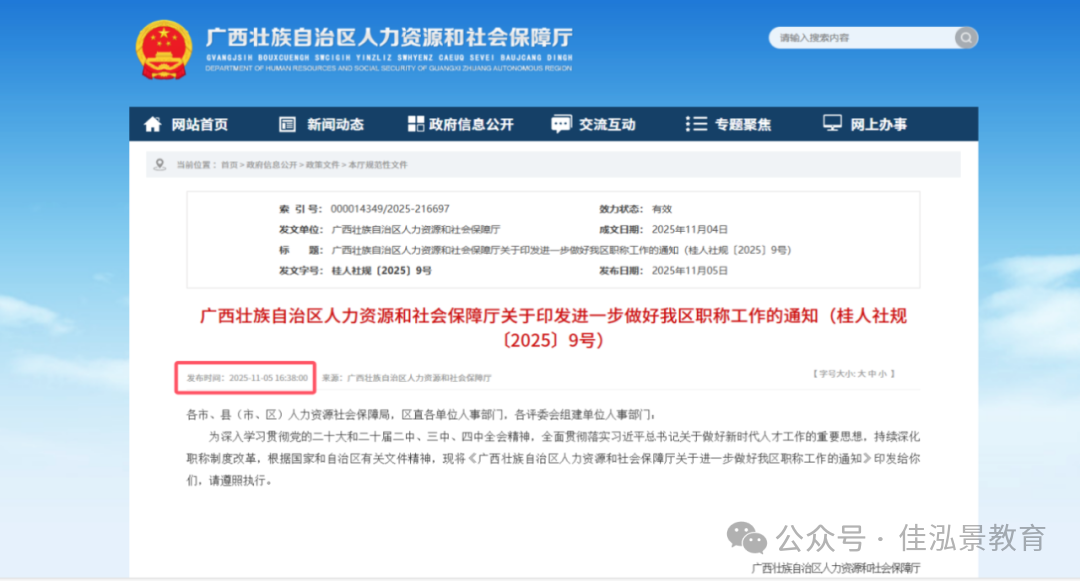Screen dimensions: 1080x581
Task: Click 政策文件 breadcrumb link
Action: [321, 165]
